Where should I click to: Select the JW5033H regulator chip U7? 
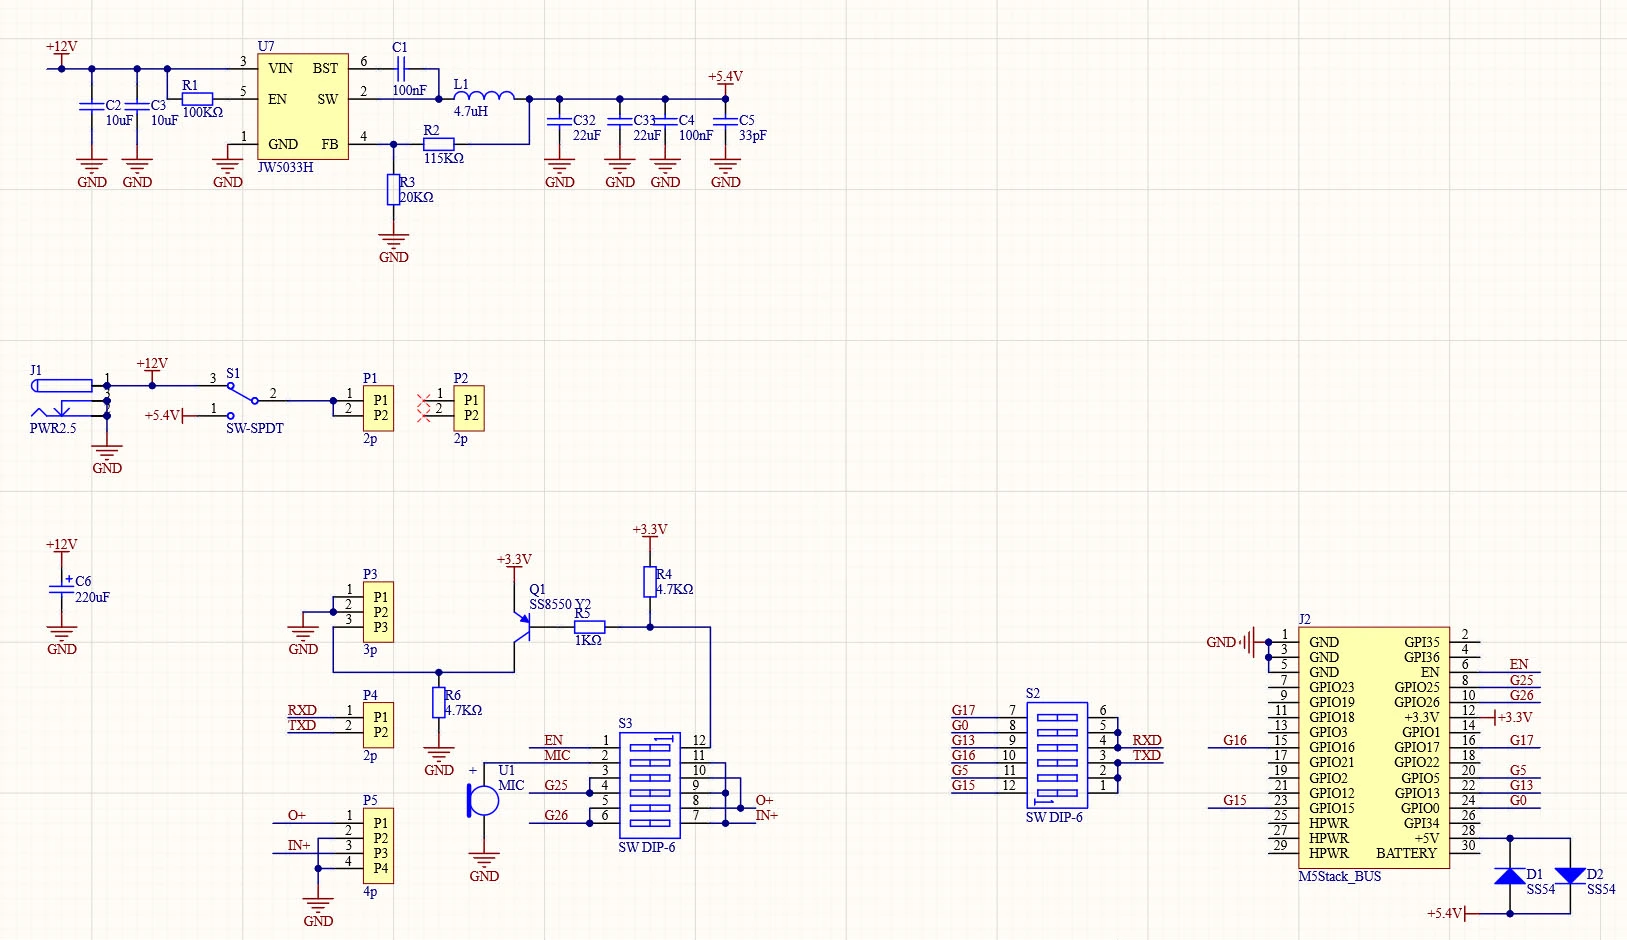(x=303, y=106)
